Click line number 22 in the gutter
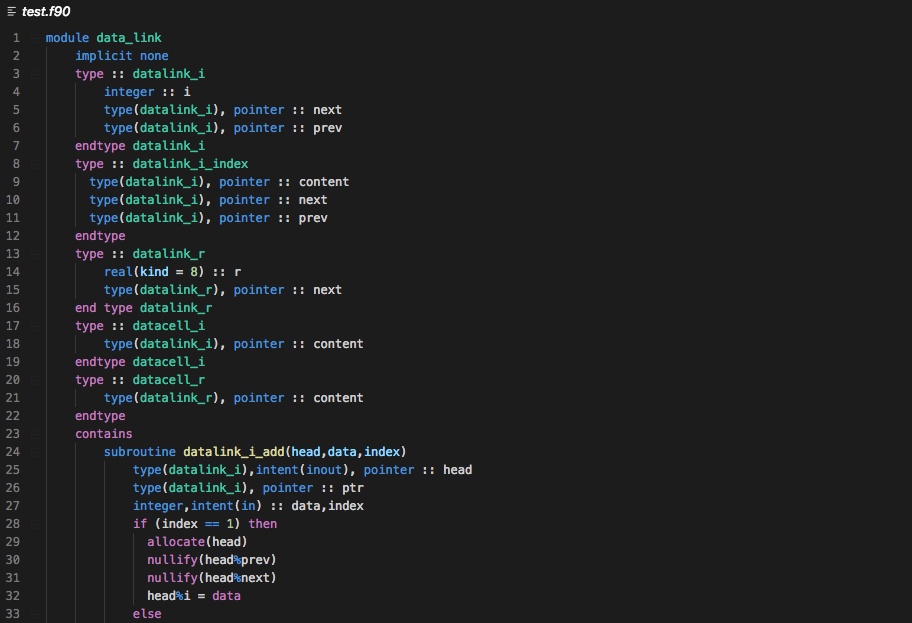Screen dimensions: 912x623 (x=13, y=416)
